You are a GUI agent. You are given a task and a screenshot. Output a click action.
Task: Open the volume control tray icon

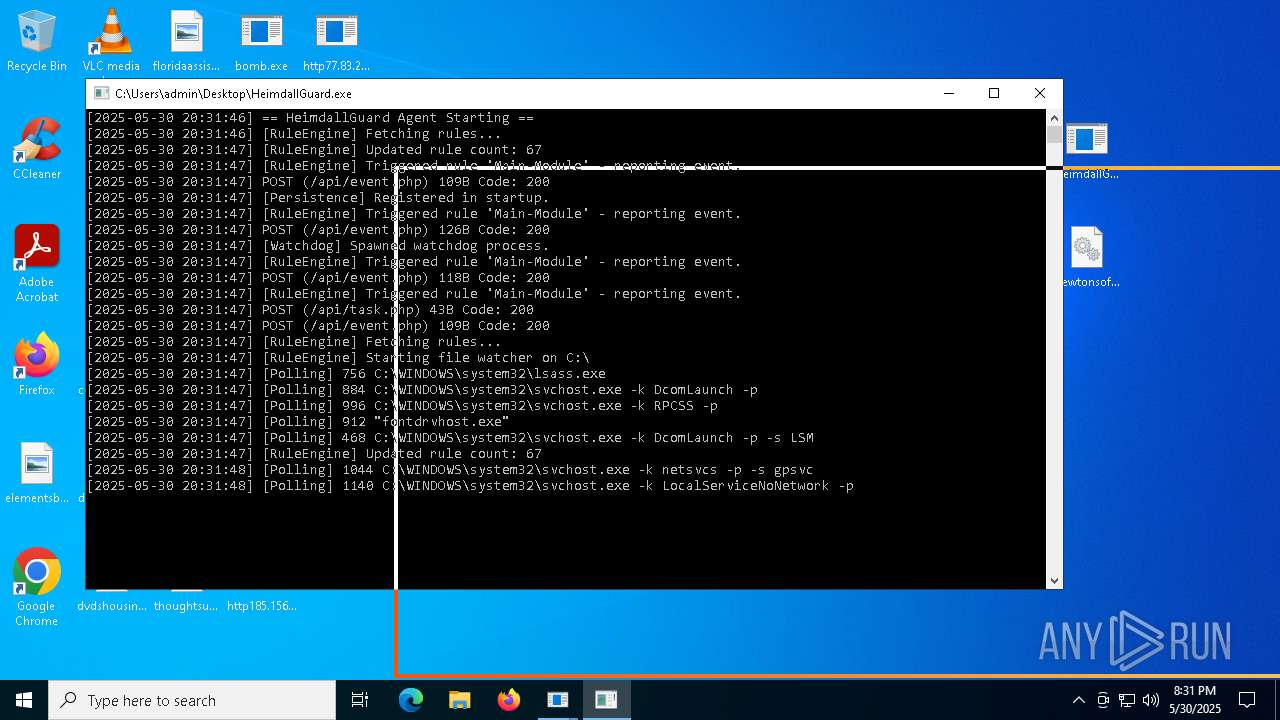[x=1151, y=700]
